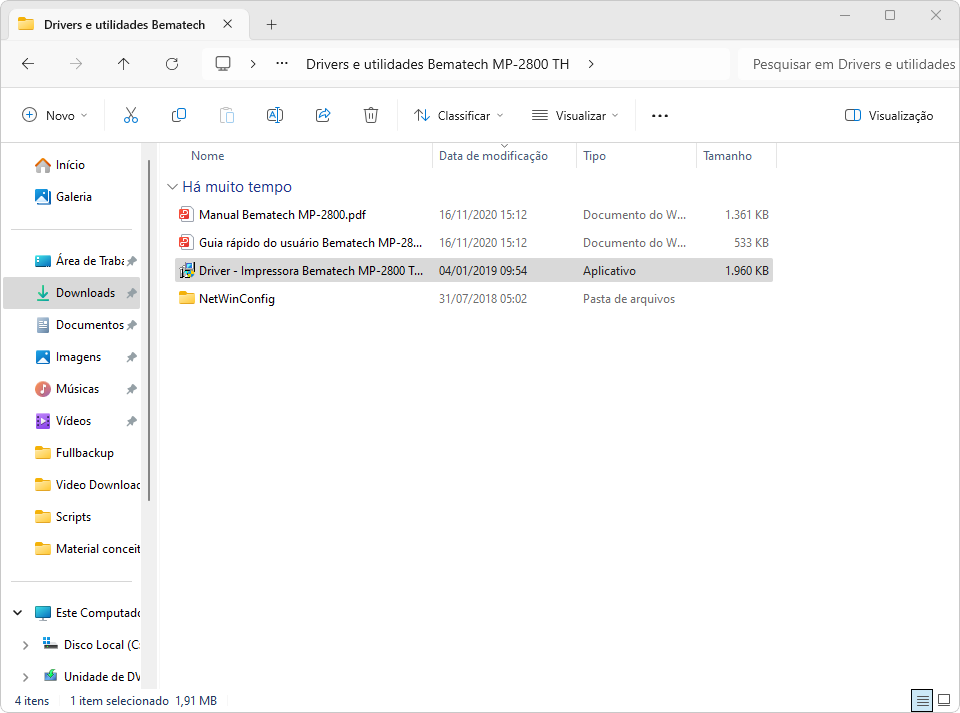Open the Fullbackup sidebar folder
Image resolution: width=960 pixels, height=713 pixels.
tap(72, 453)
